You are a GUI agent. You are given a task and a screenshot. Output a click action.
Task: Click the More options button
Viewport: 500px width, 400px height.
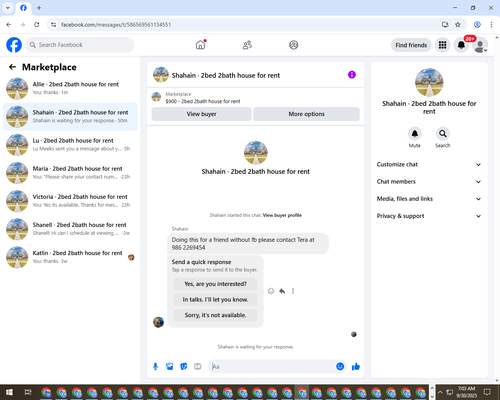click(306, 114)
